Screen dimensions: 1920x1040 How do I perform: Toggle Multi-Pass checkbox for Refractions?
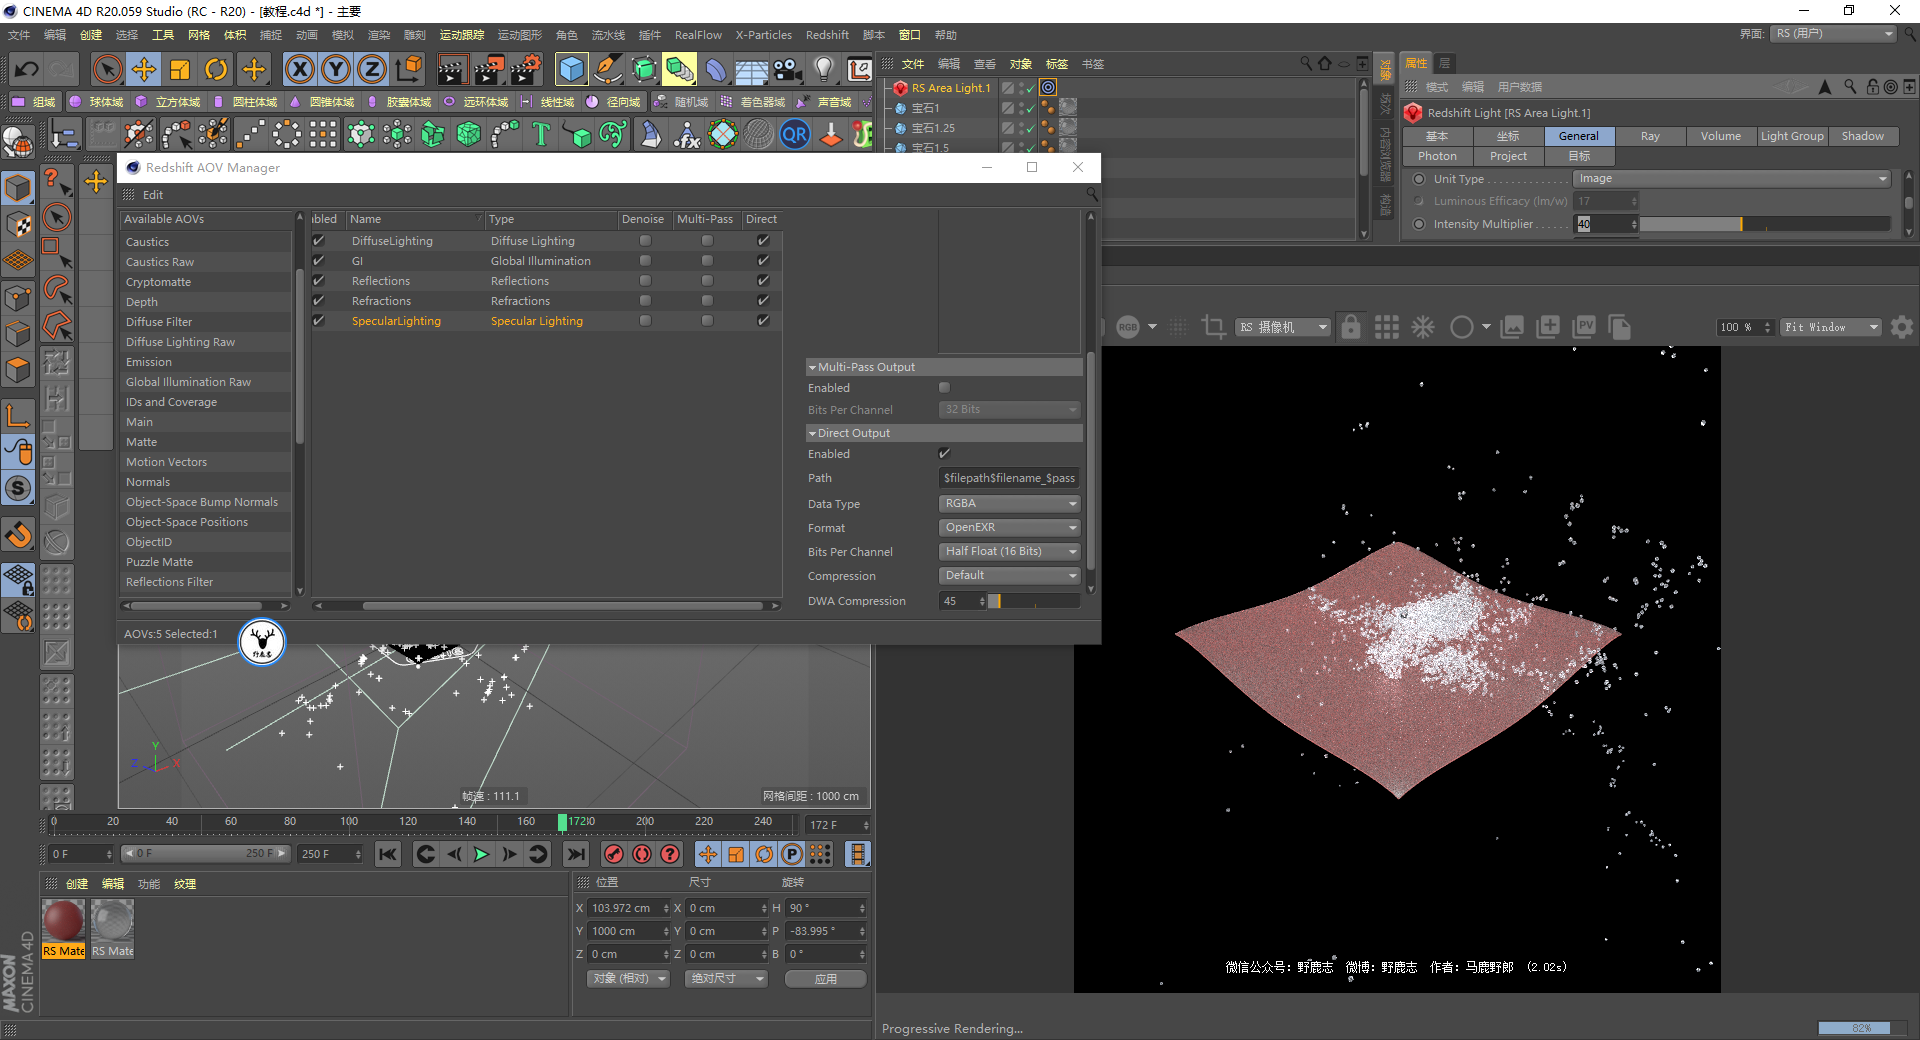[x=707, y=301]
